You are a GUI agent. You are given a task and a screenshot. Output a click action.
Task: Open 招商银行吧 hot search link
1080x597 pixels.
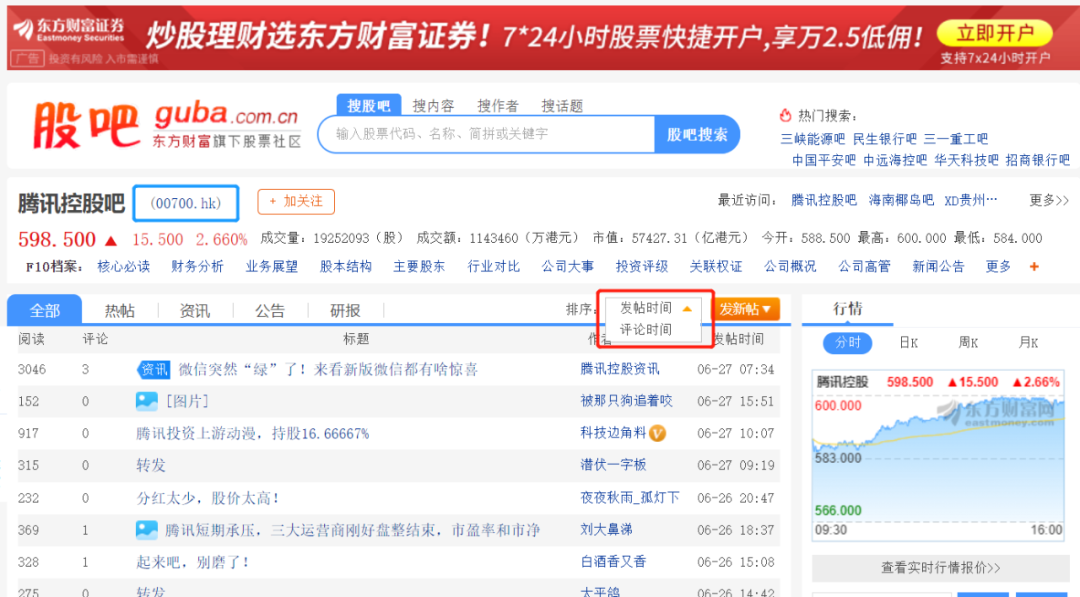1037,160
